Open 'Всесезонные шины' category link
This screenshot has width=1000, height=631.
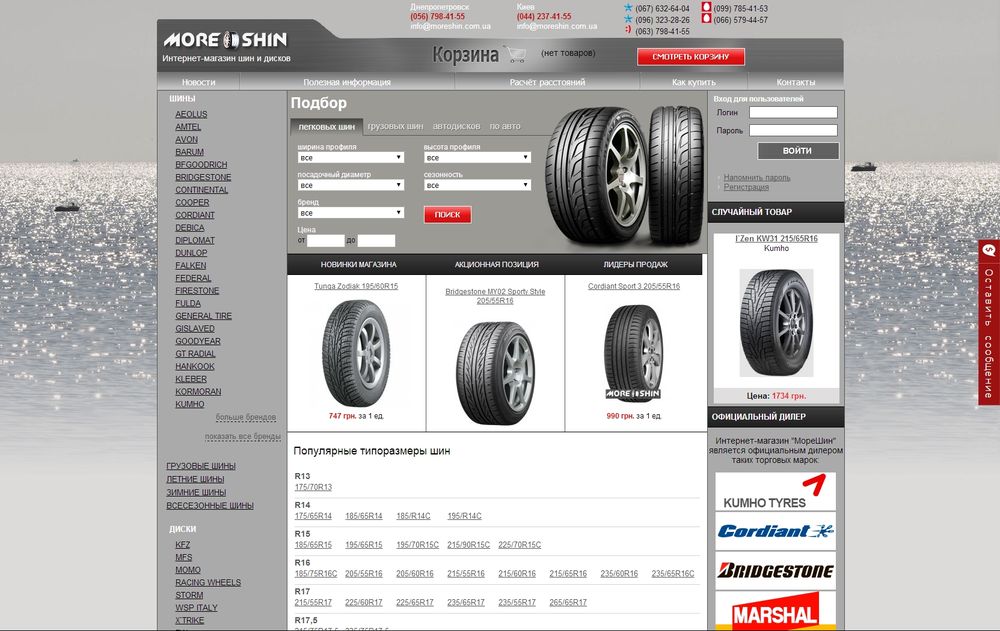click(210, 505)
